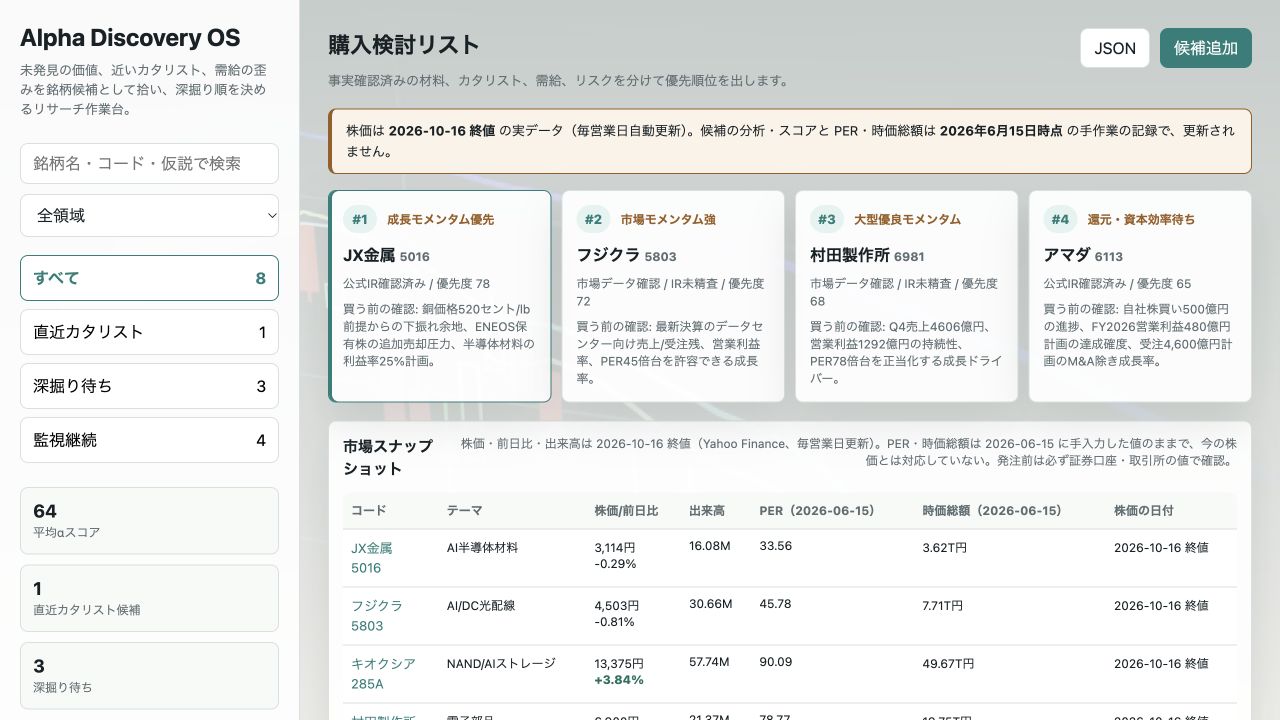
Task: Click the AI/DC光配線 theme cell
Action: (x=483, y=606)
